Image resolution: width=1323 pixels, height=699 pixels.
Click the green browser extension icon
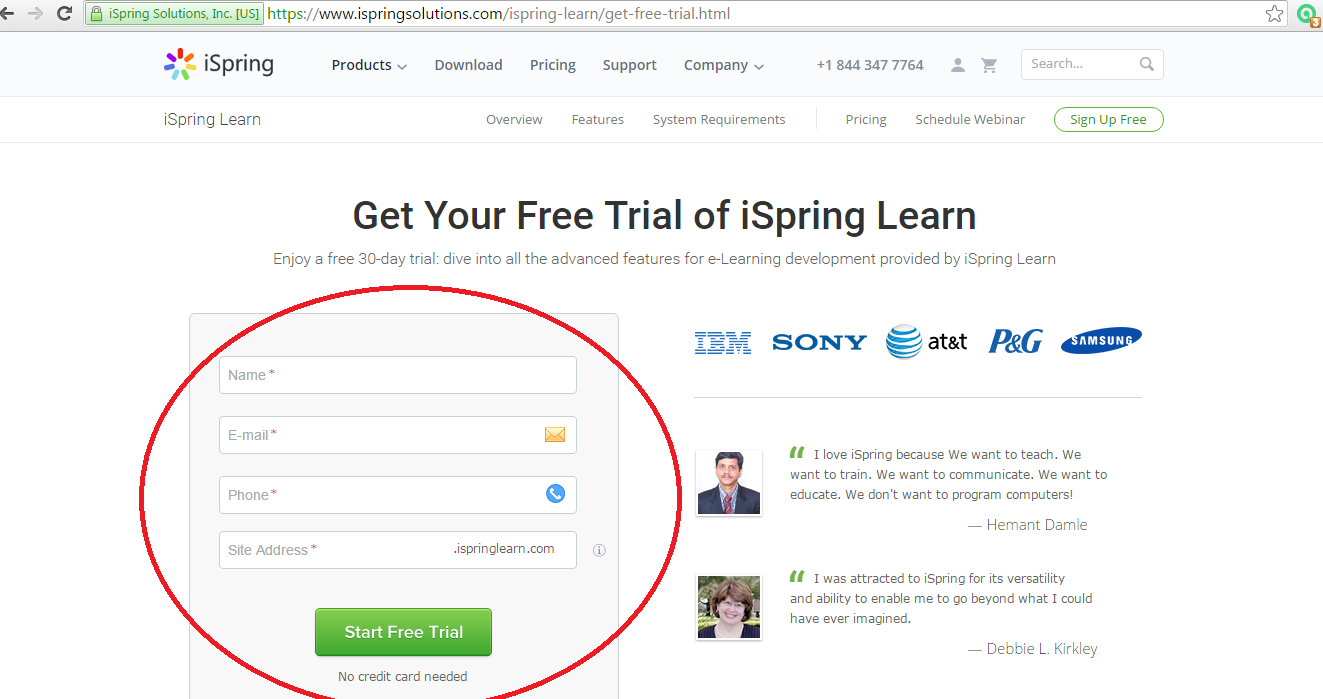(x=1307, y=14)
